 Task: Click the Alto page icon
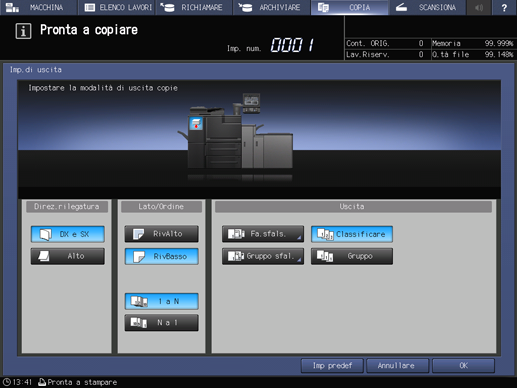click(x=44, y=256)
